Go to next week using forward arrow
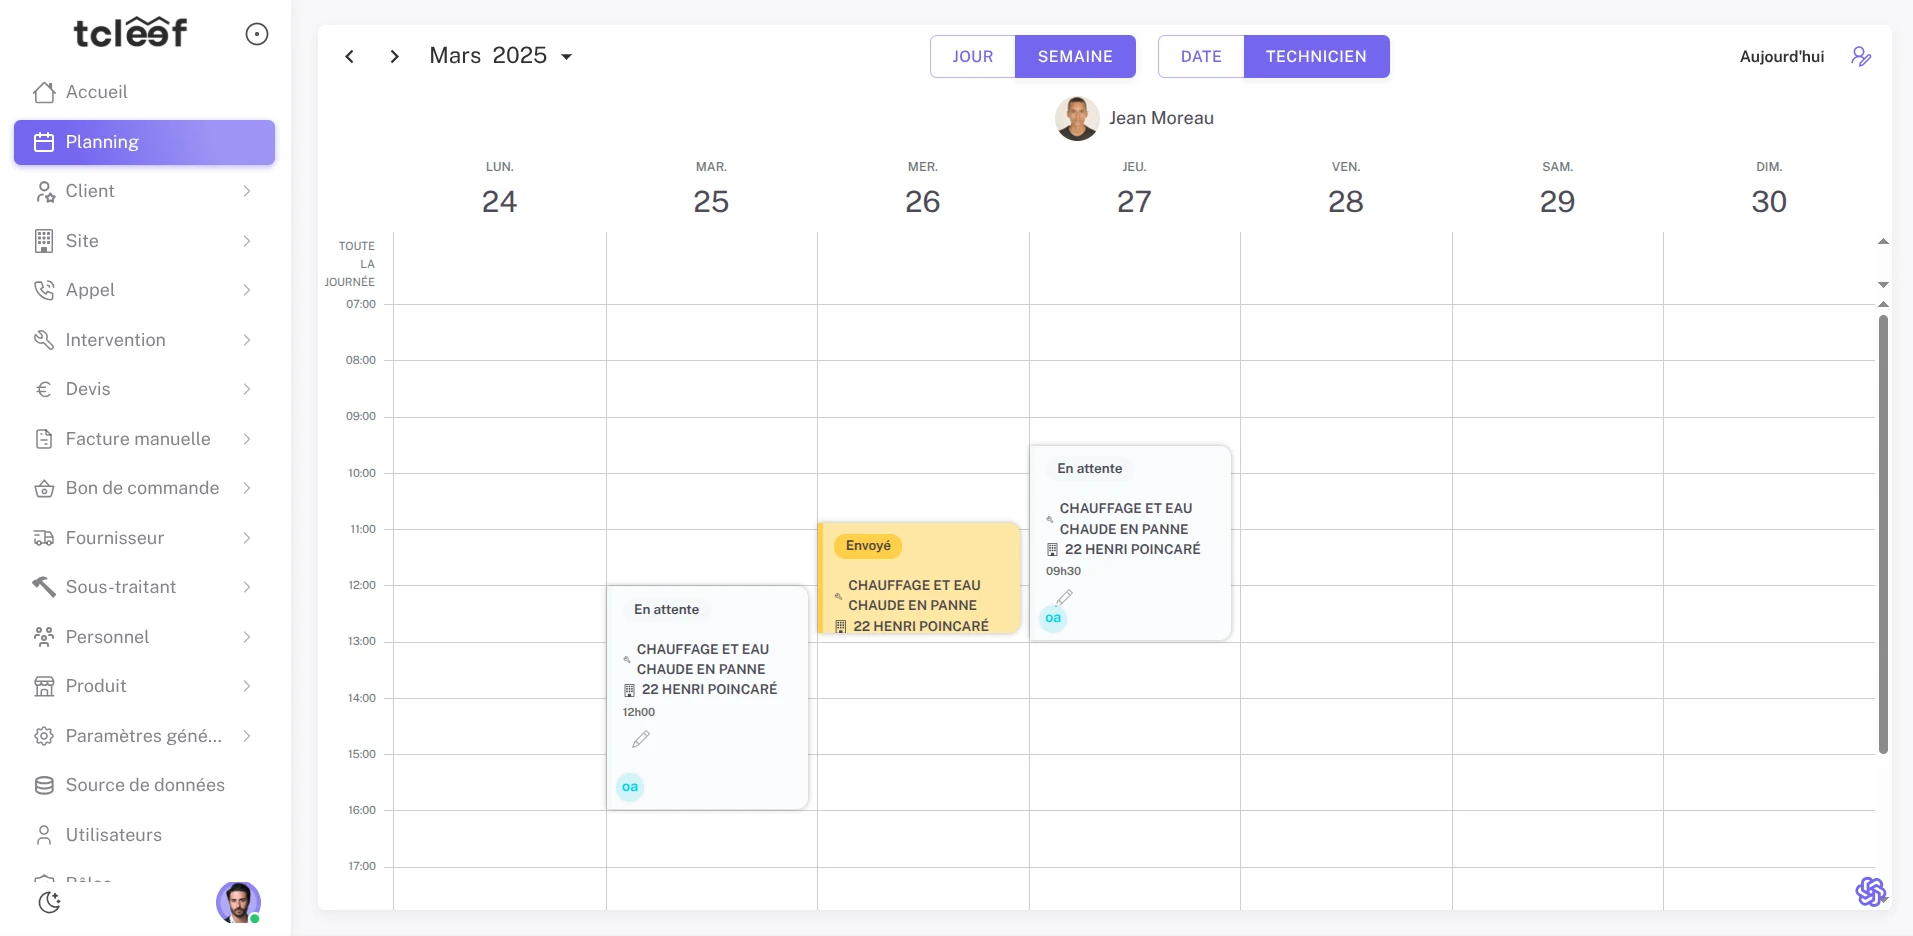This screenshot has height=936, width=1913. tap(394, 56)
